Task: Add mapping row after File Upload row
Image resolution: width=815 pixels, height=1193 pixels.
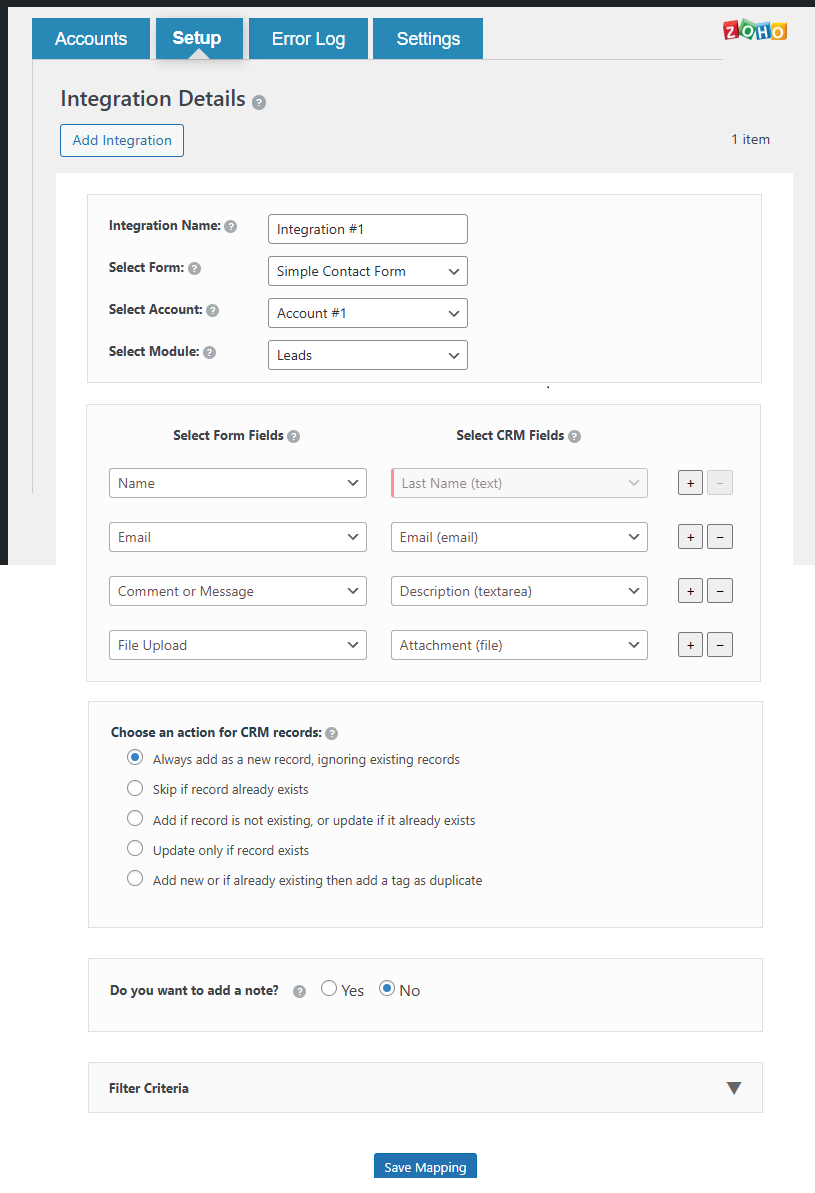Action: 690,645
